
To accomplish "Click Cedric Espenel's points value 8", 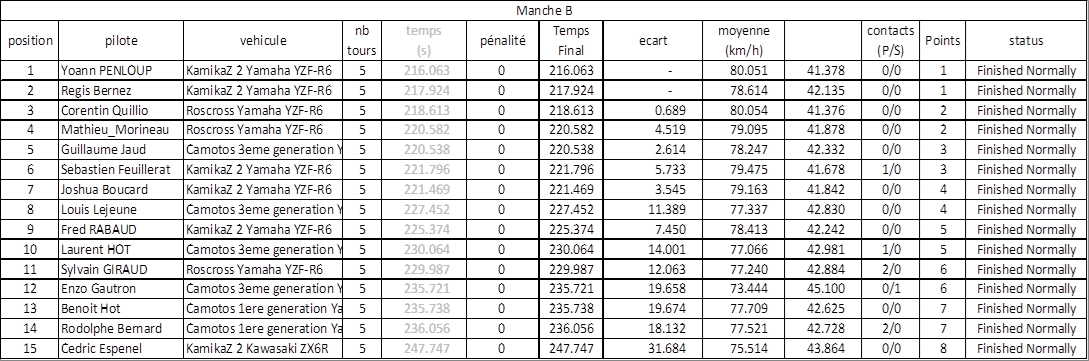I will [942, 349].
